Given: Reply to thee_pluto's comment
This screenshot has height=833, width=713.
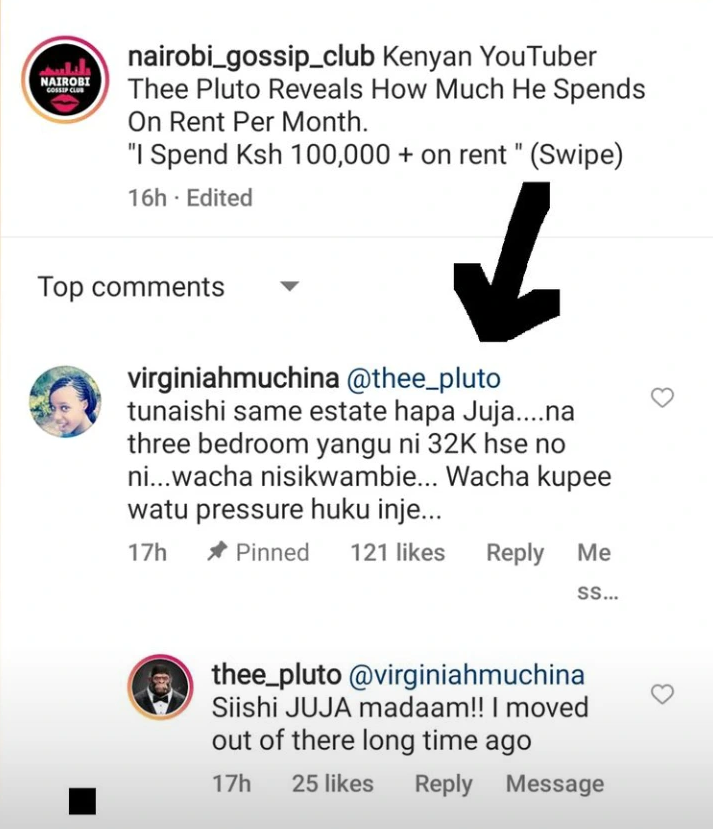Looking at the screenshot, I should coord(443,784).
